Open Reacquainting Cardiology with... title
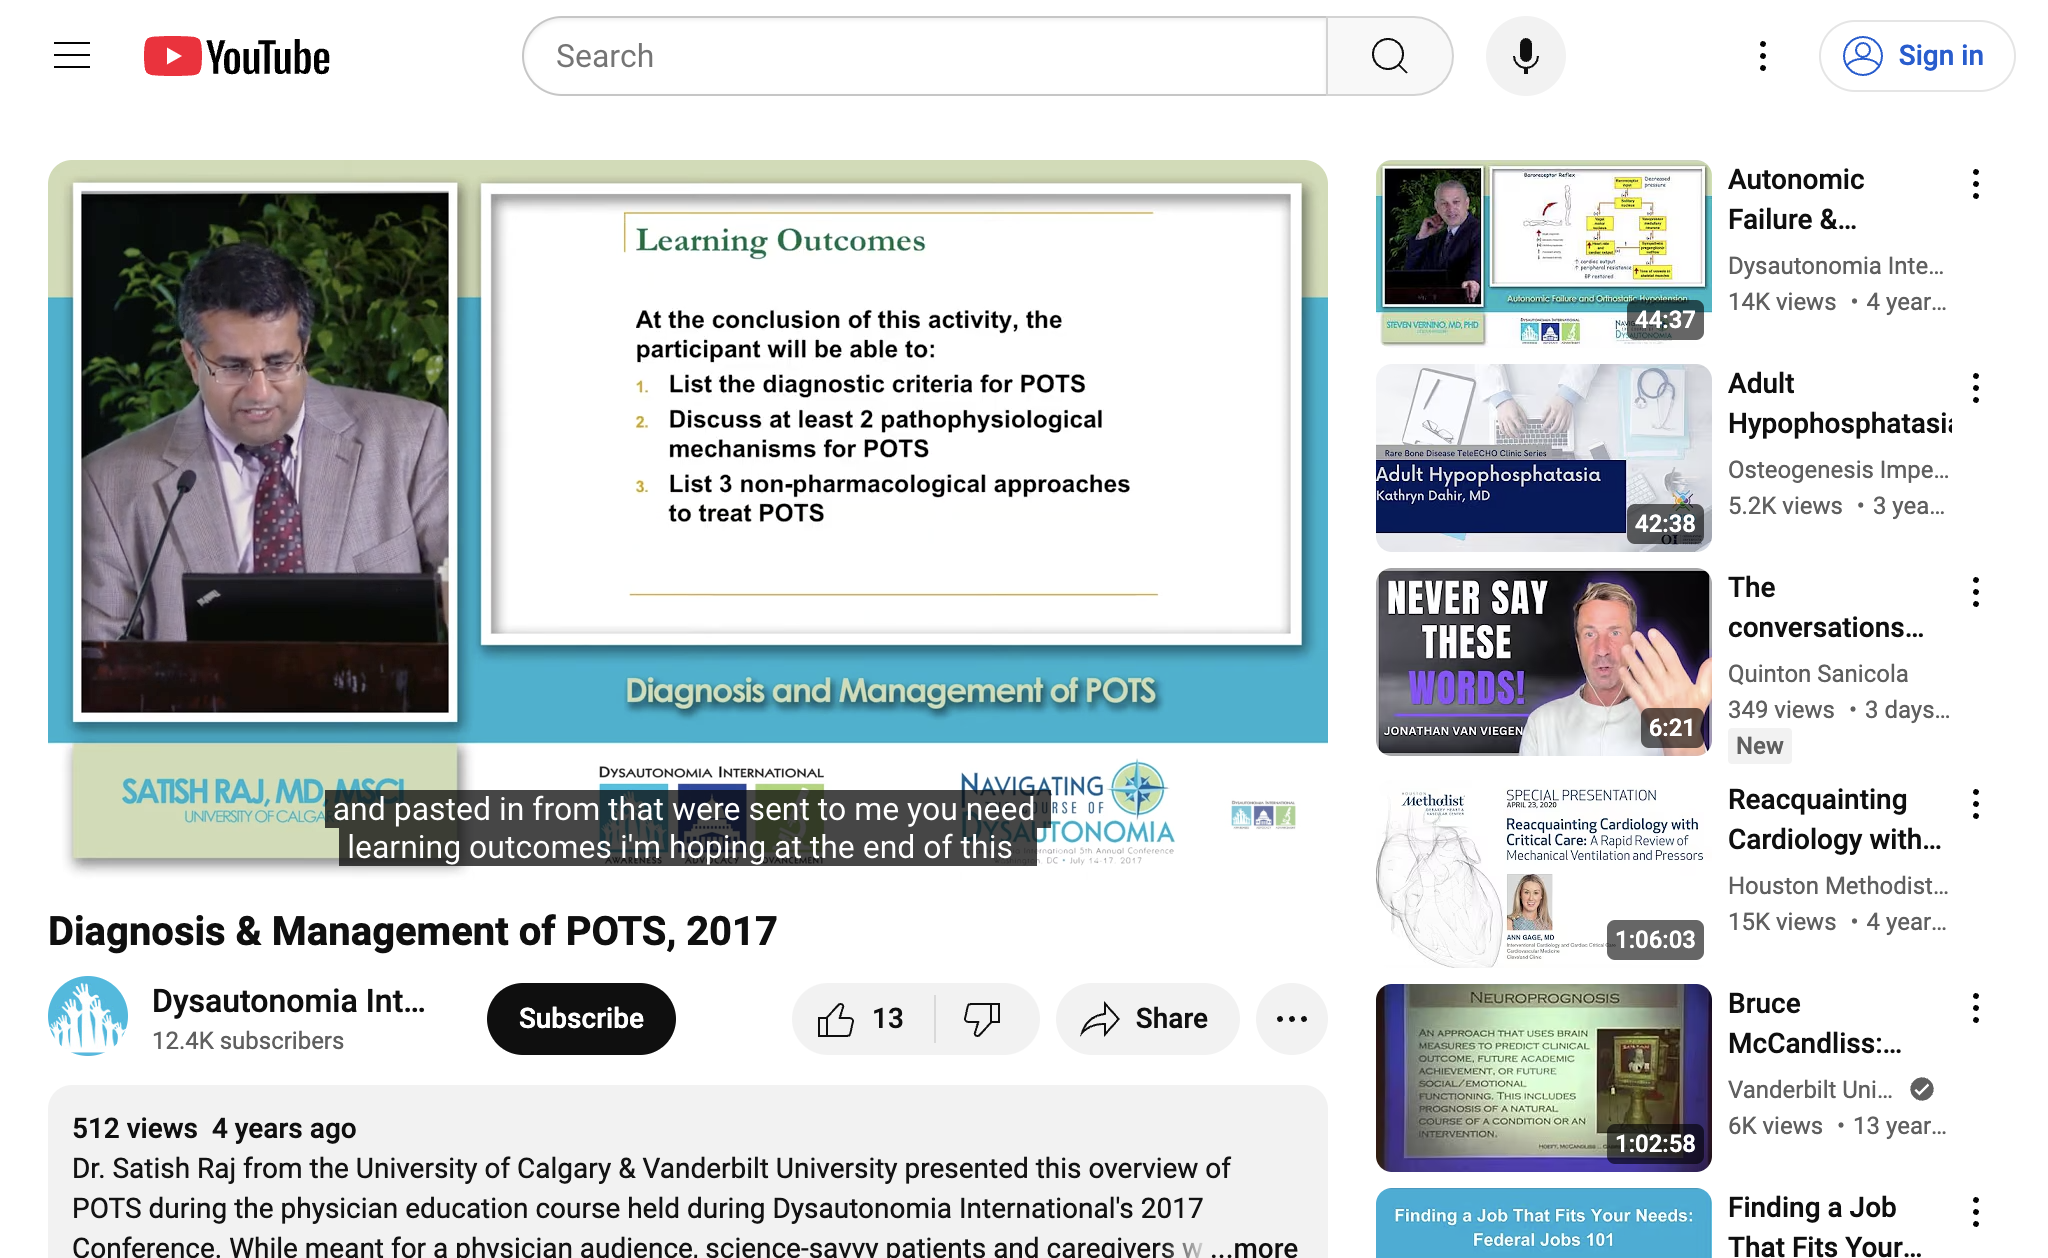Viewport: 2048px width, 1258px height. tap(1834, 819)
